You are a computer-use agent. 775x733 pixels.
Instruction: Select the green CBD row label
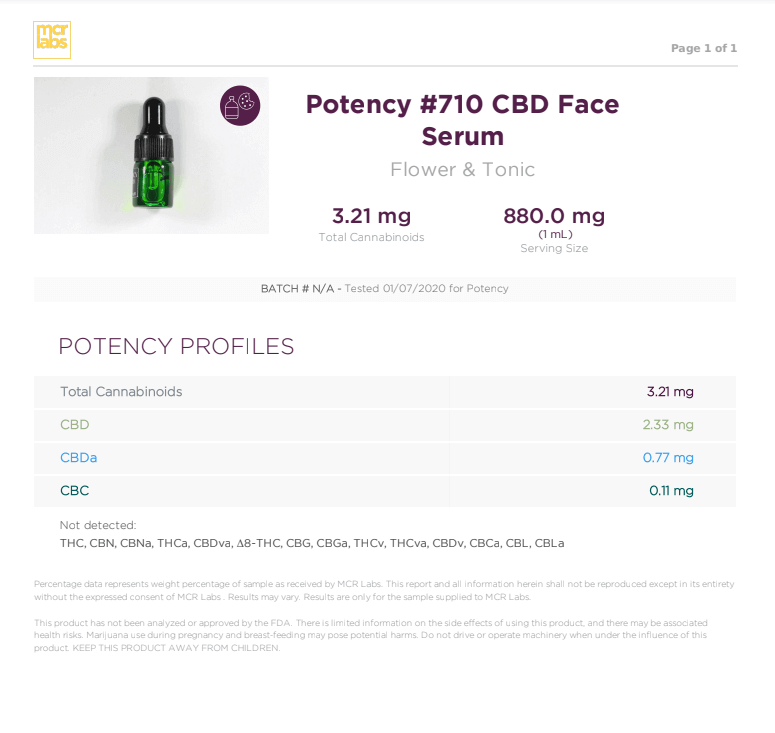click(75, 425)
